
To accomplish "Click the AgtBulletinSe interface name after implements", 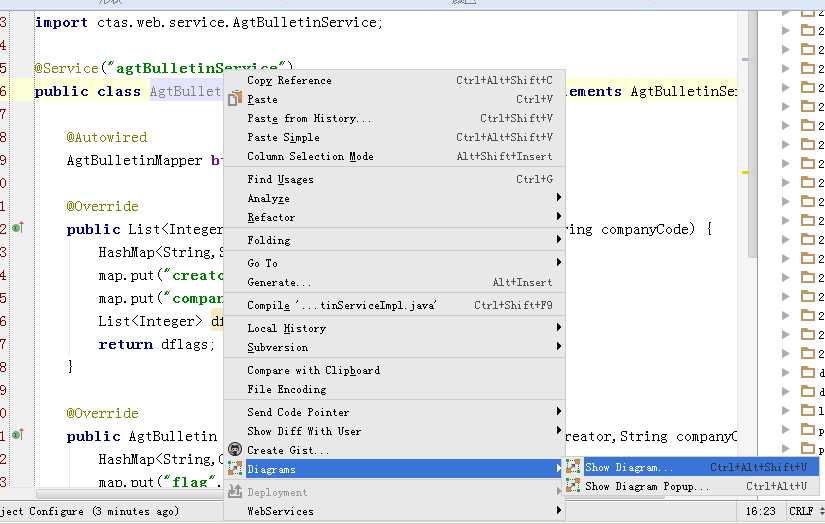I will 683,92.
